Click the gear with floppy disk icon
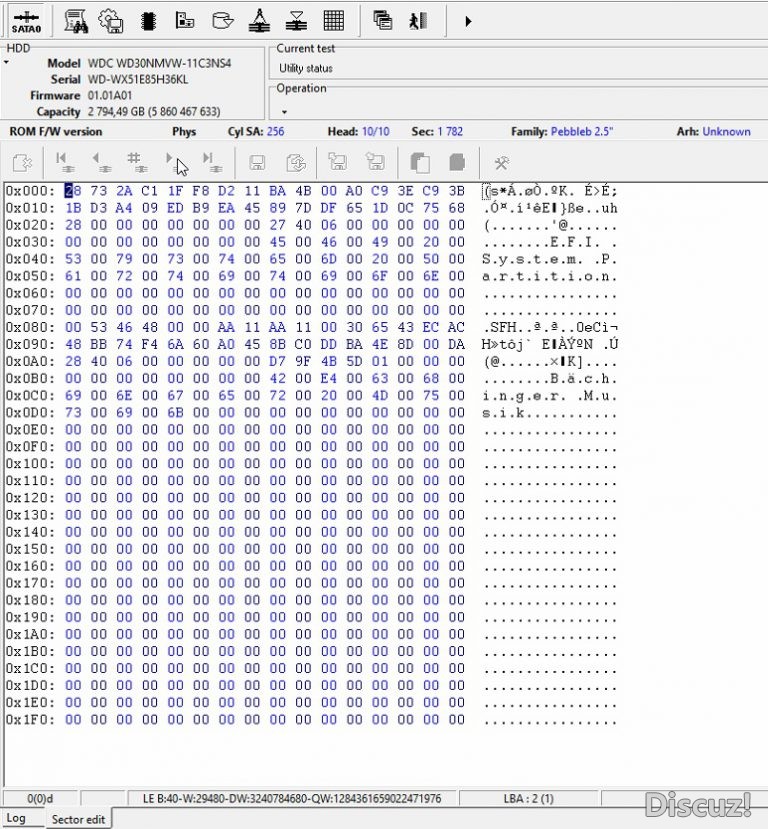This screenshot has width=768, height=829. 111,22
